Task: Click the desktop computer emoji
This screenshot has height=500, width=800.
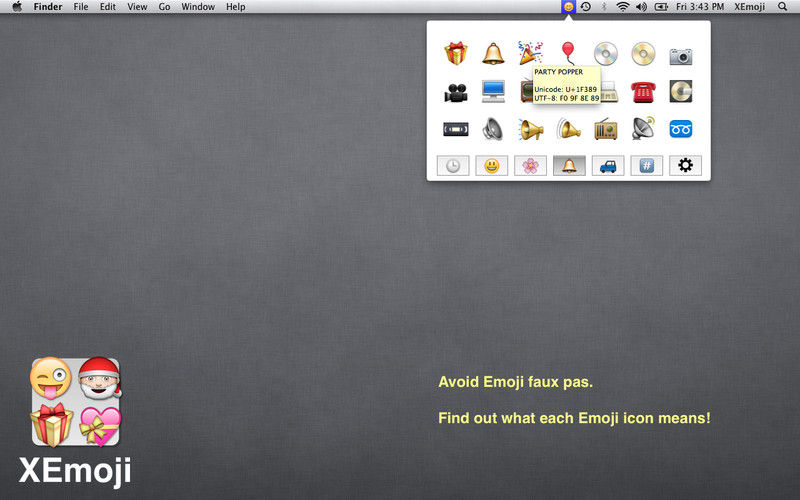Action: pyautogui.click(x=493, y=92)
